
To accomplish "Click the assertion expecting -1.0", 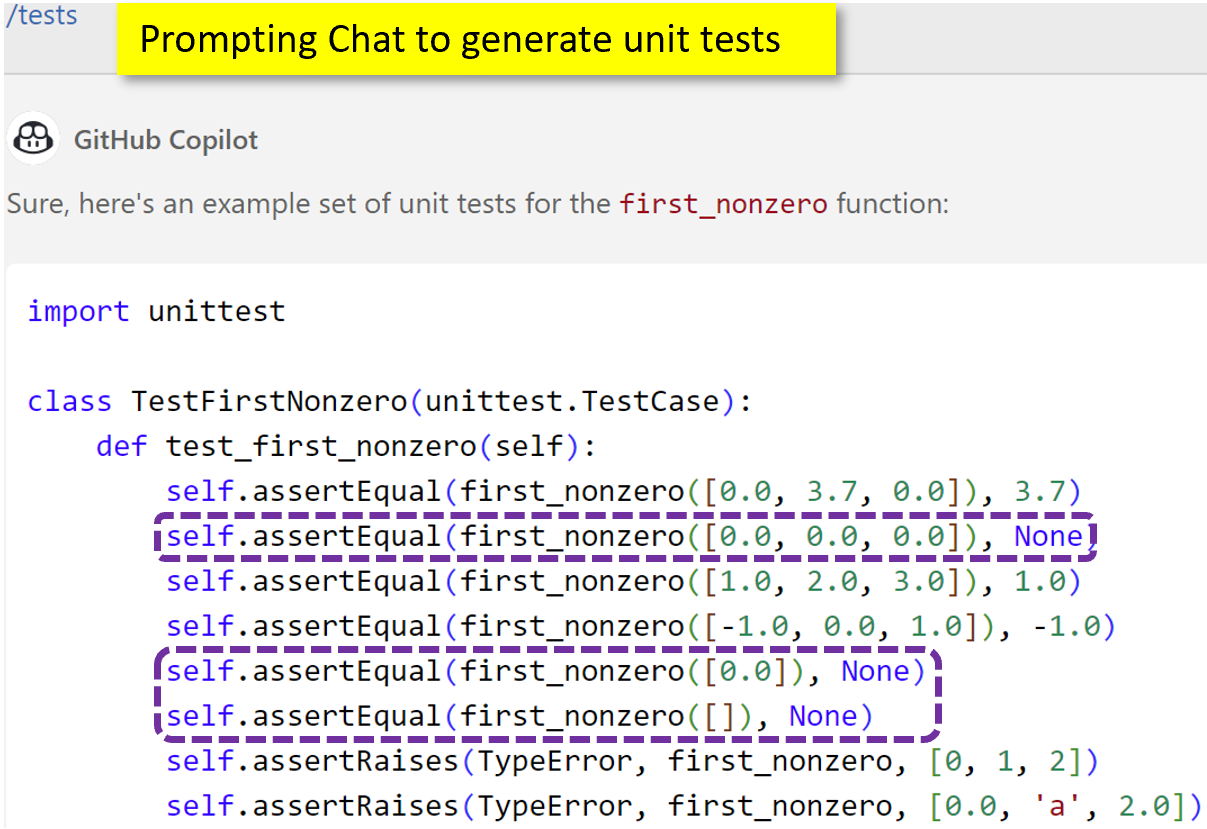I will coord(640,627).
